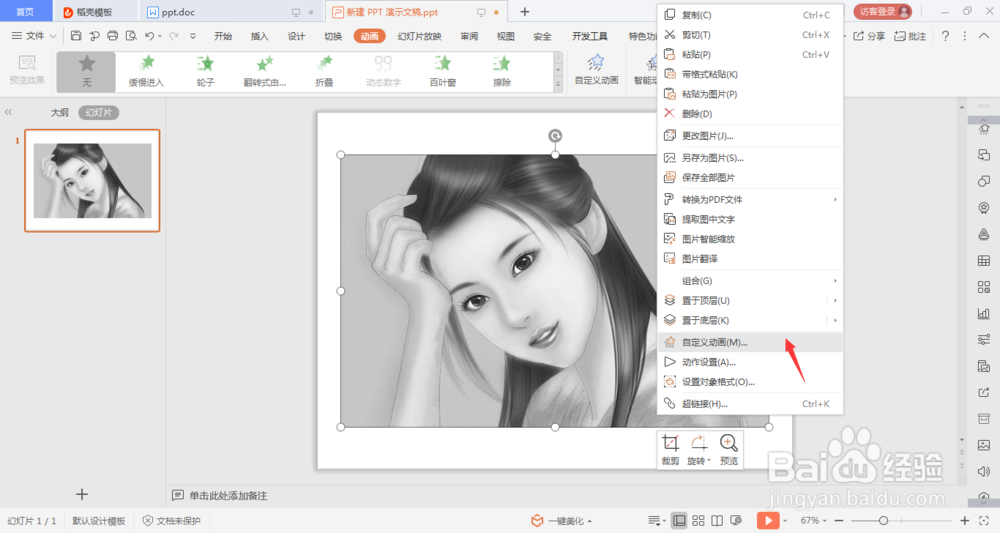1000x533 pixels.
Task: Select the 擦除 animation effect
Action: coord(502,71)
